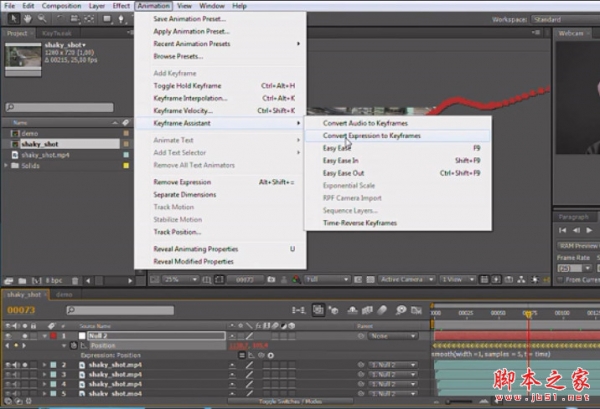Image resolution: width=600 pixels, height=409 pixels.
Task: Choose Save Animation Preset from the menu
Action: pyautogui.click(x=189, y=19)
